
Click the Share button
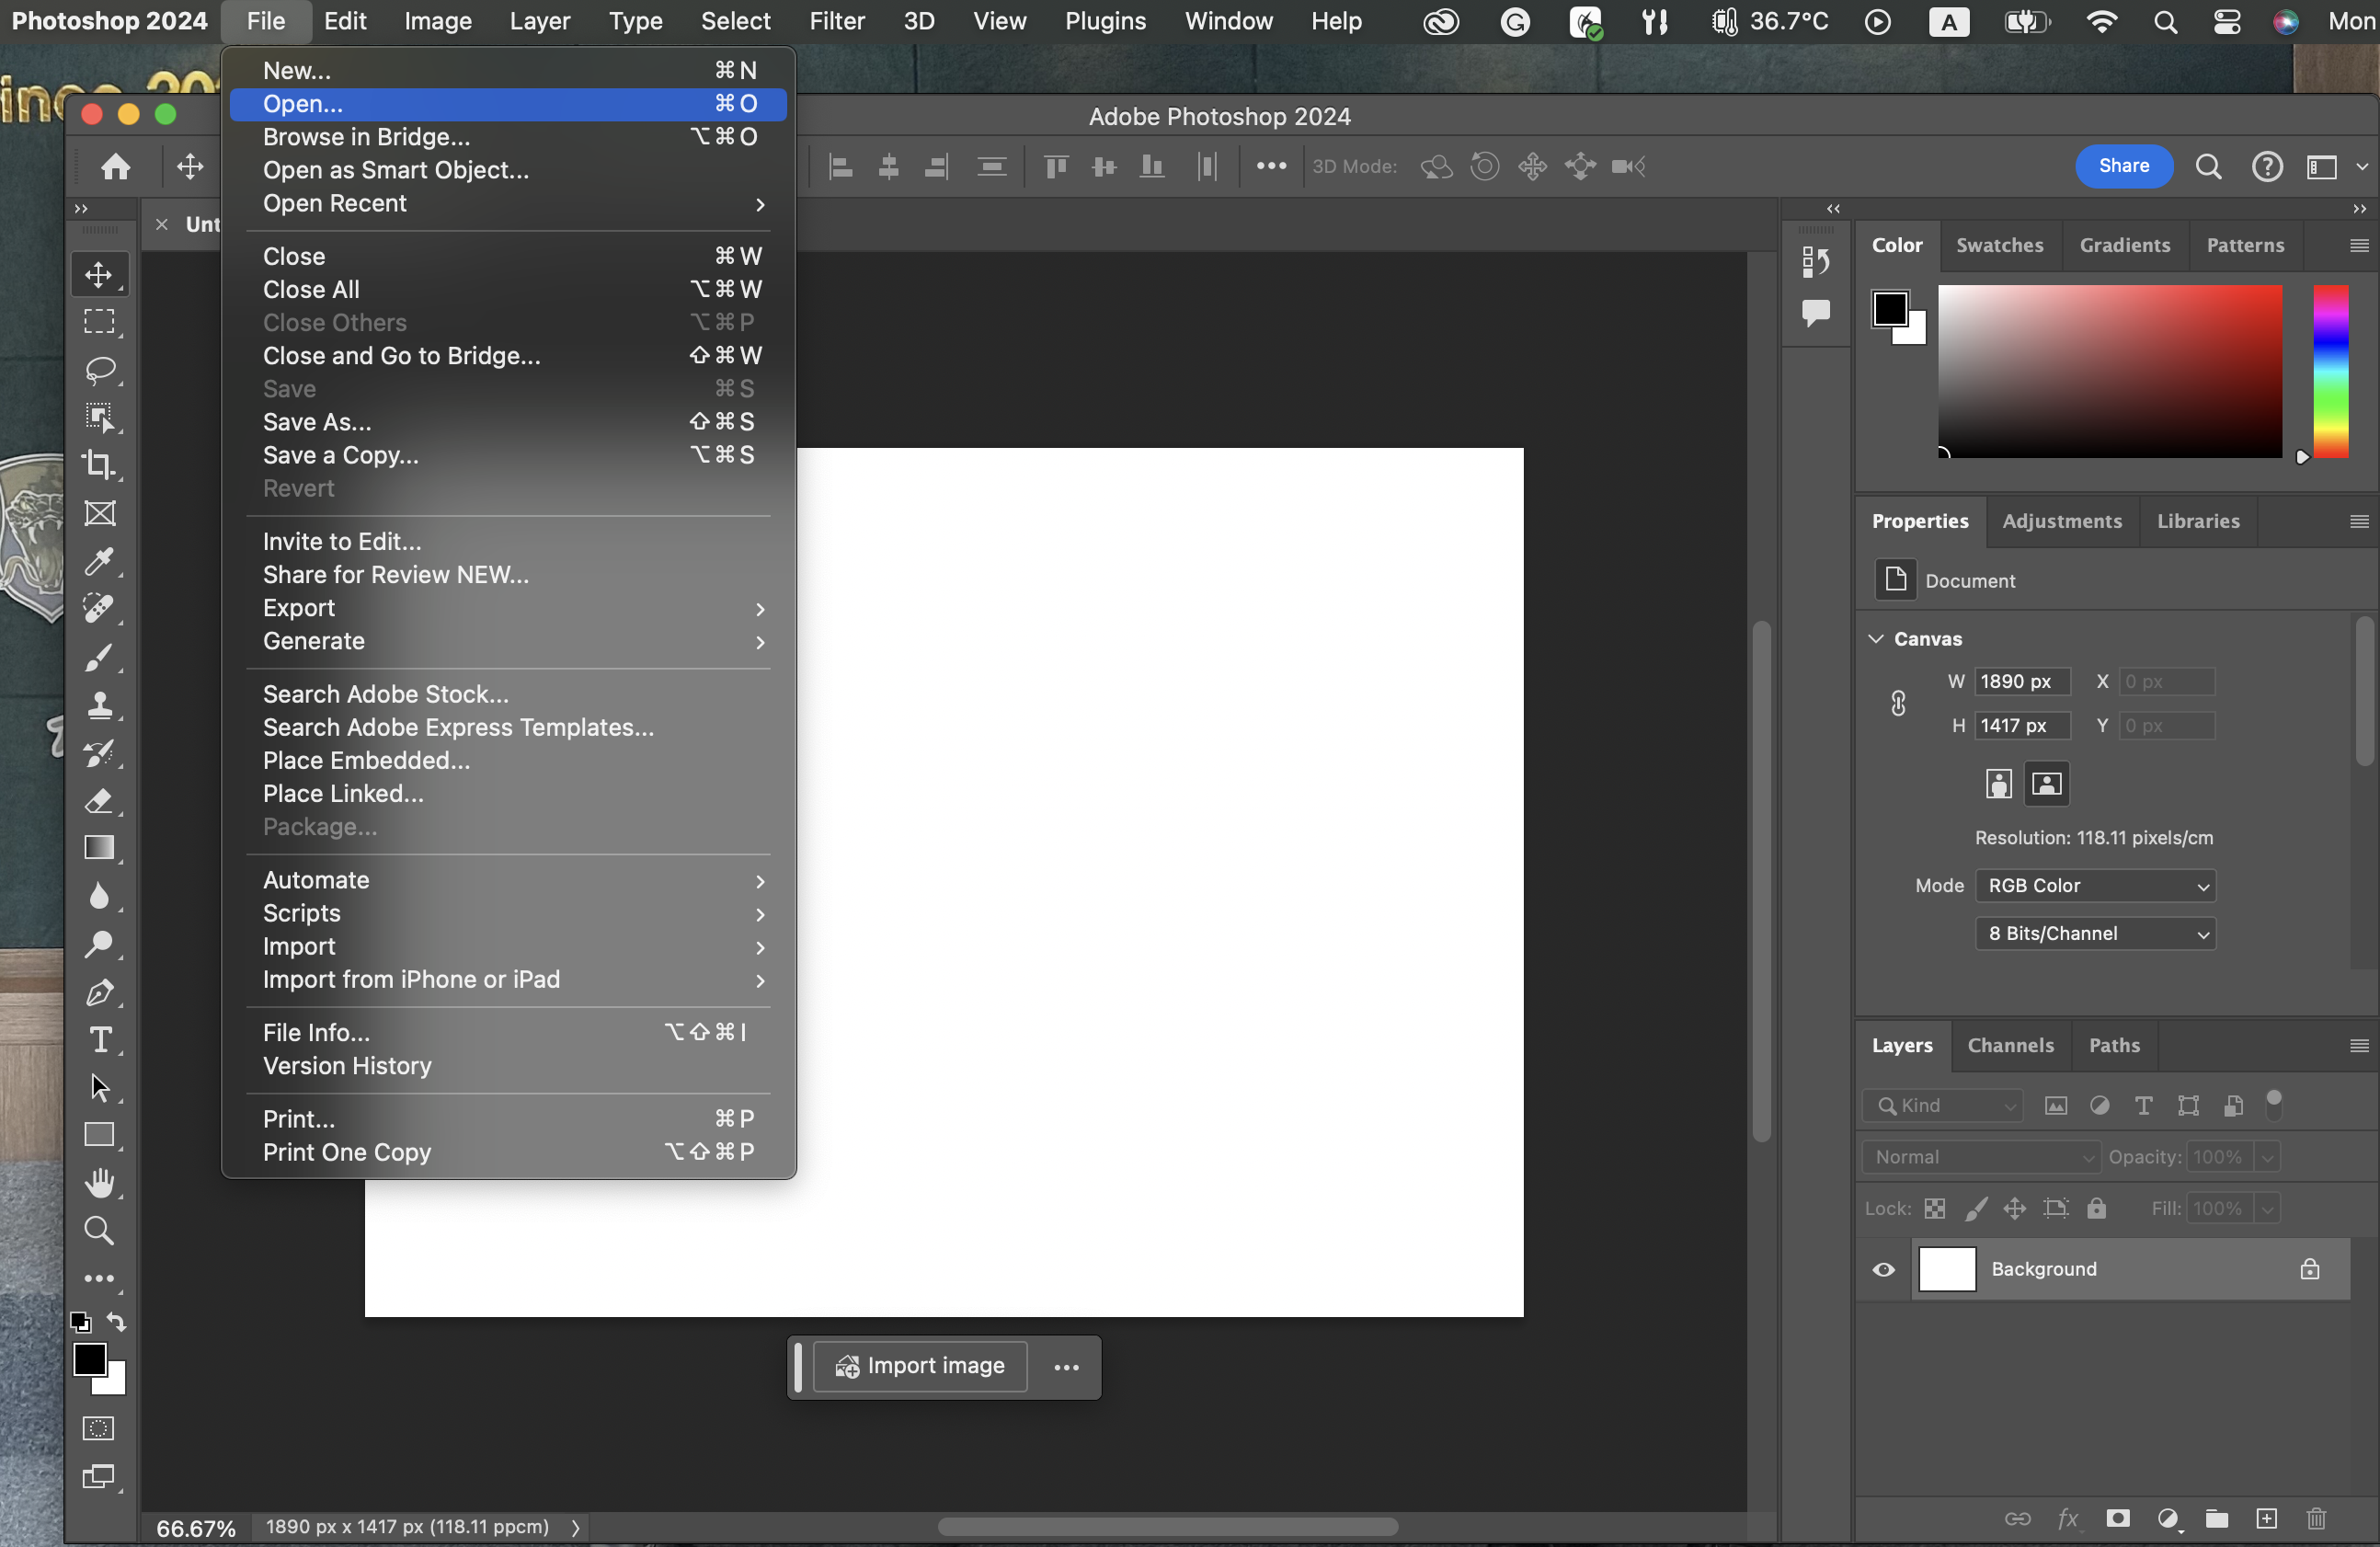2123,166
